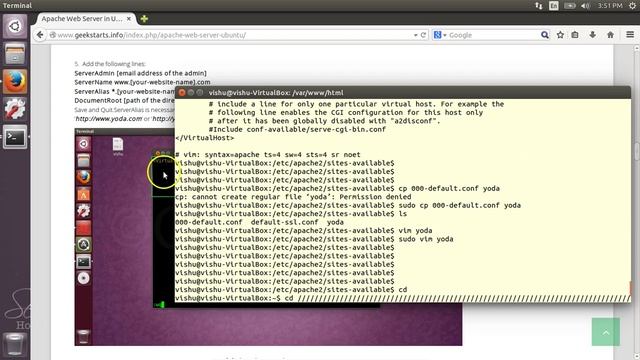Click the '</VirtualHost>' line in terminal
640x360 pixels.
pos(205,138)
